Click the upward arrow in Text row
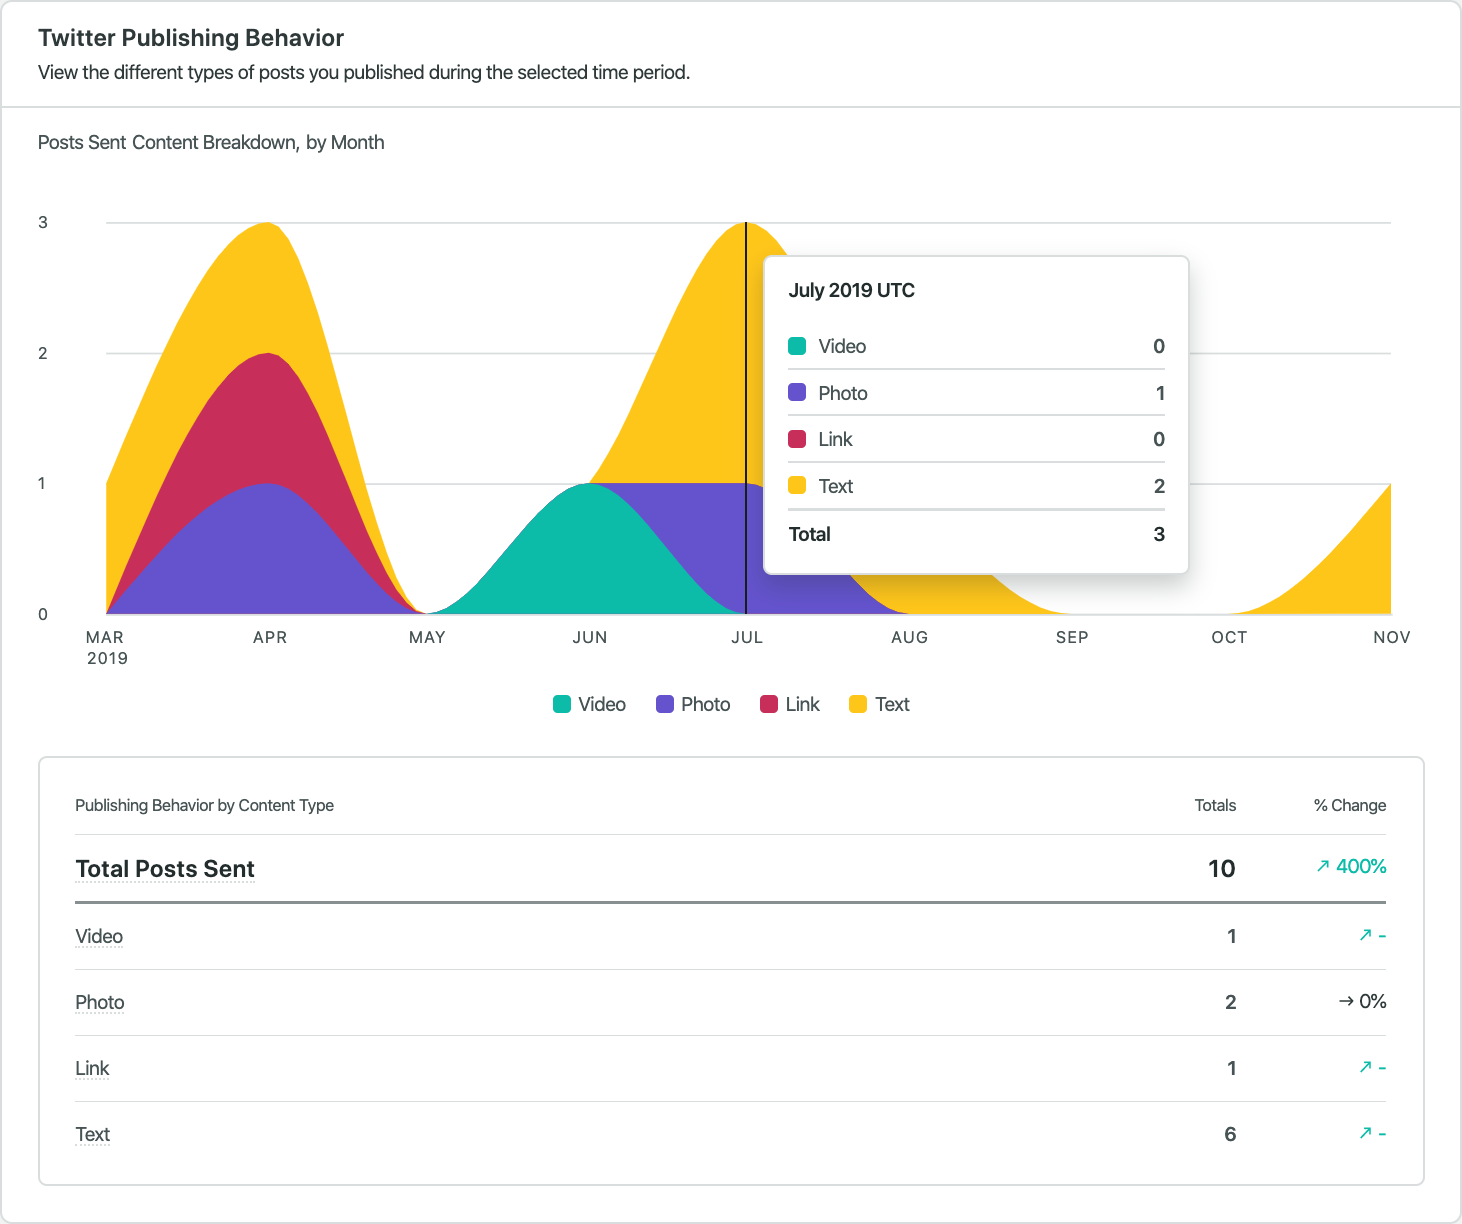This screenshot has width=1462, height=1224. pos(1365,1133)
